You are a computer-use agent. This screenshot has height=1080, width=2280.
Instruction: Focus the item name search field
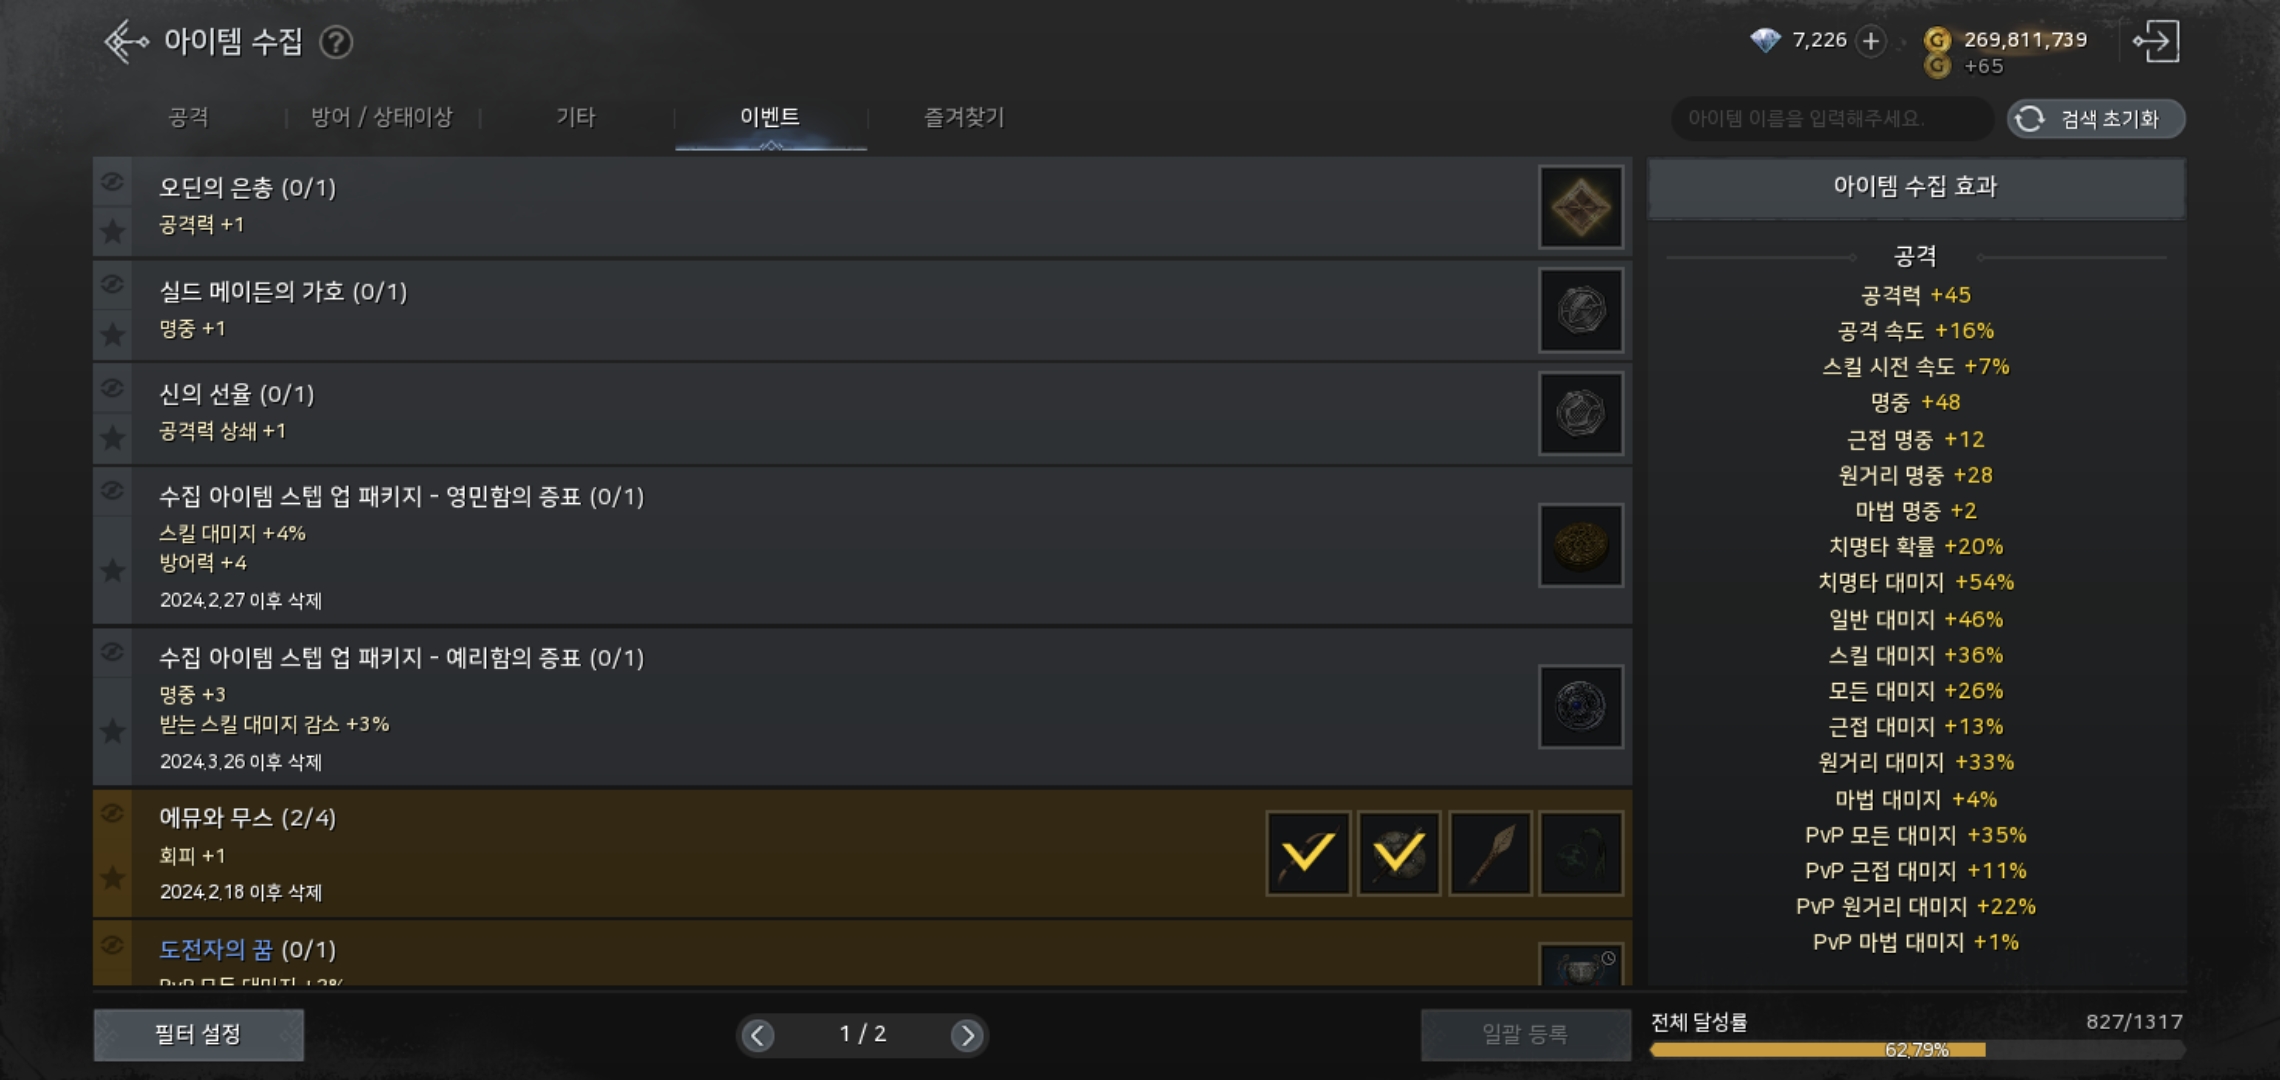click(x=1830, y=119)
